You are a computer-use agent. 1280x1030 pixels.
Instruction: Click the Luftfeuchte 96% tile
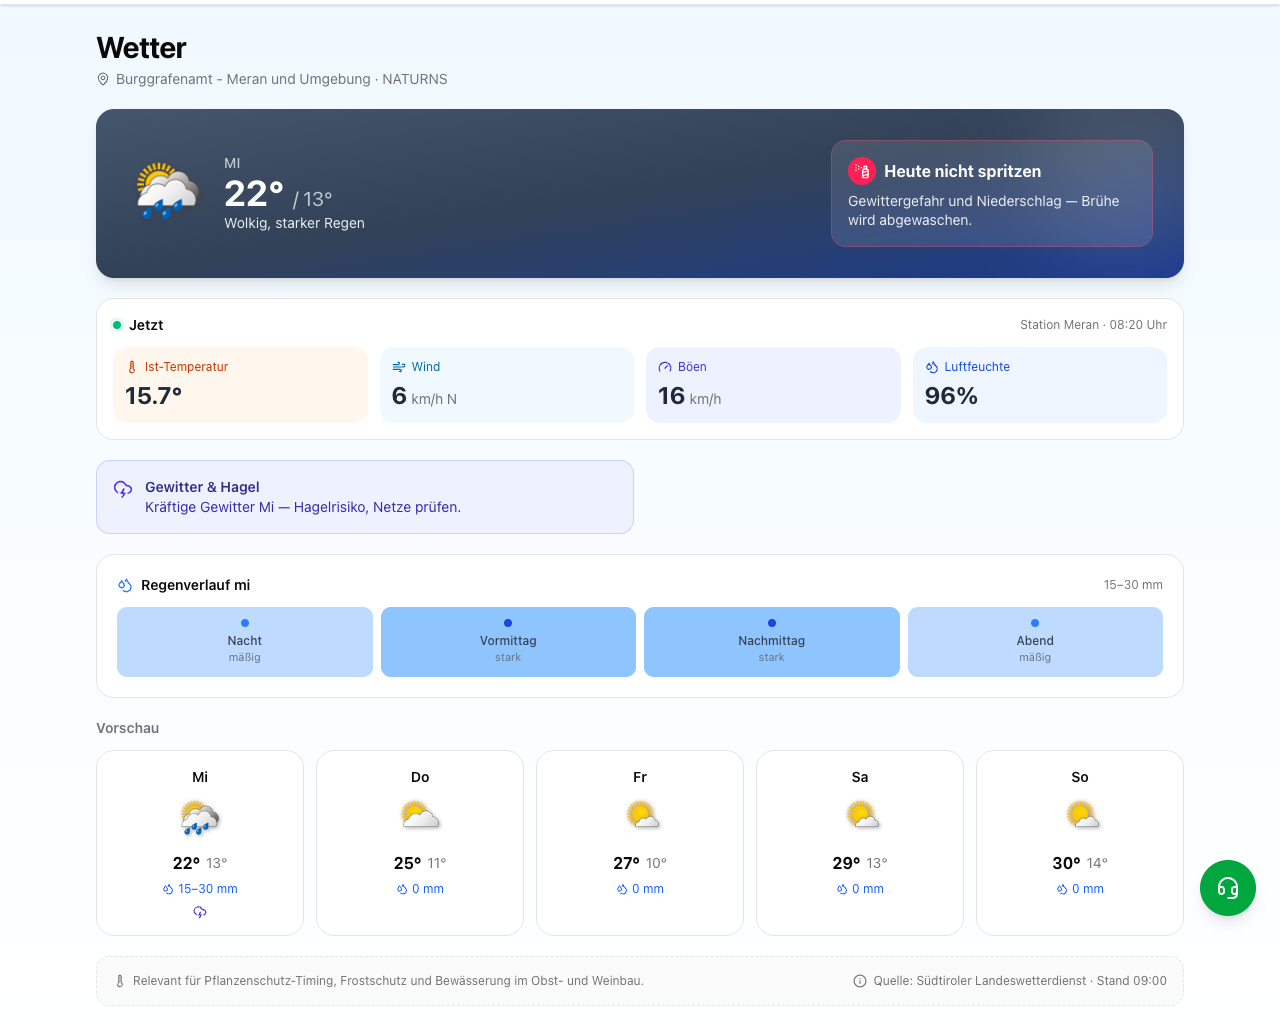pos(1040,385)
